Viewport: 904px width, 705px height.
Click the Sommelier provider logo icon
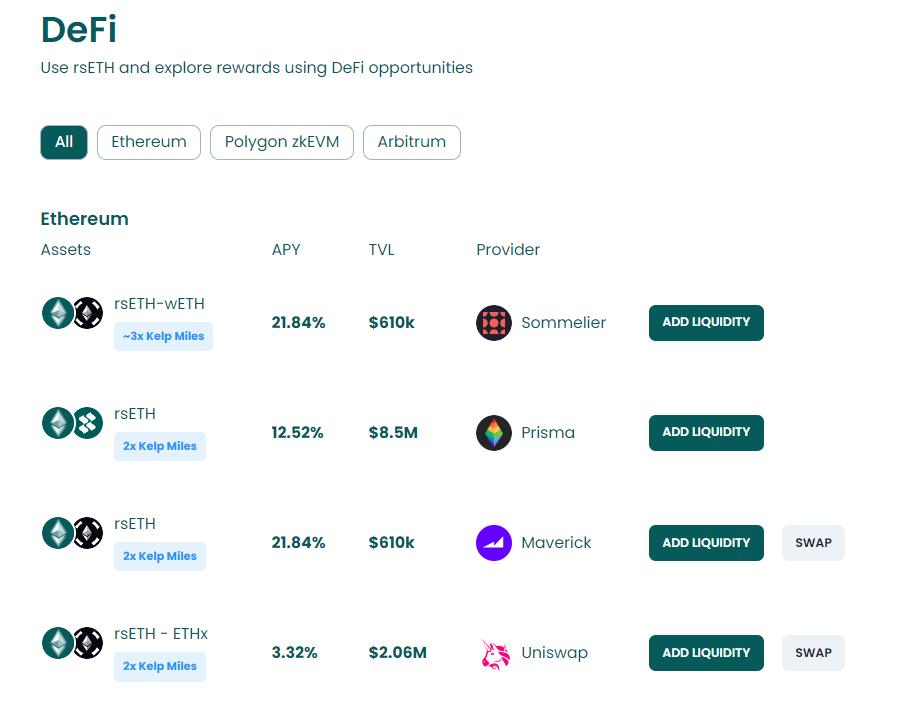(494, 323)
